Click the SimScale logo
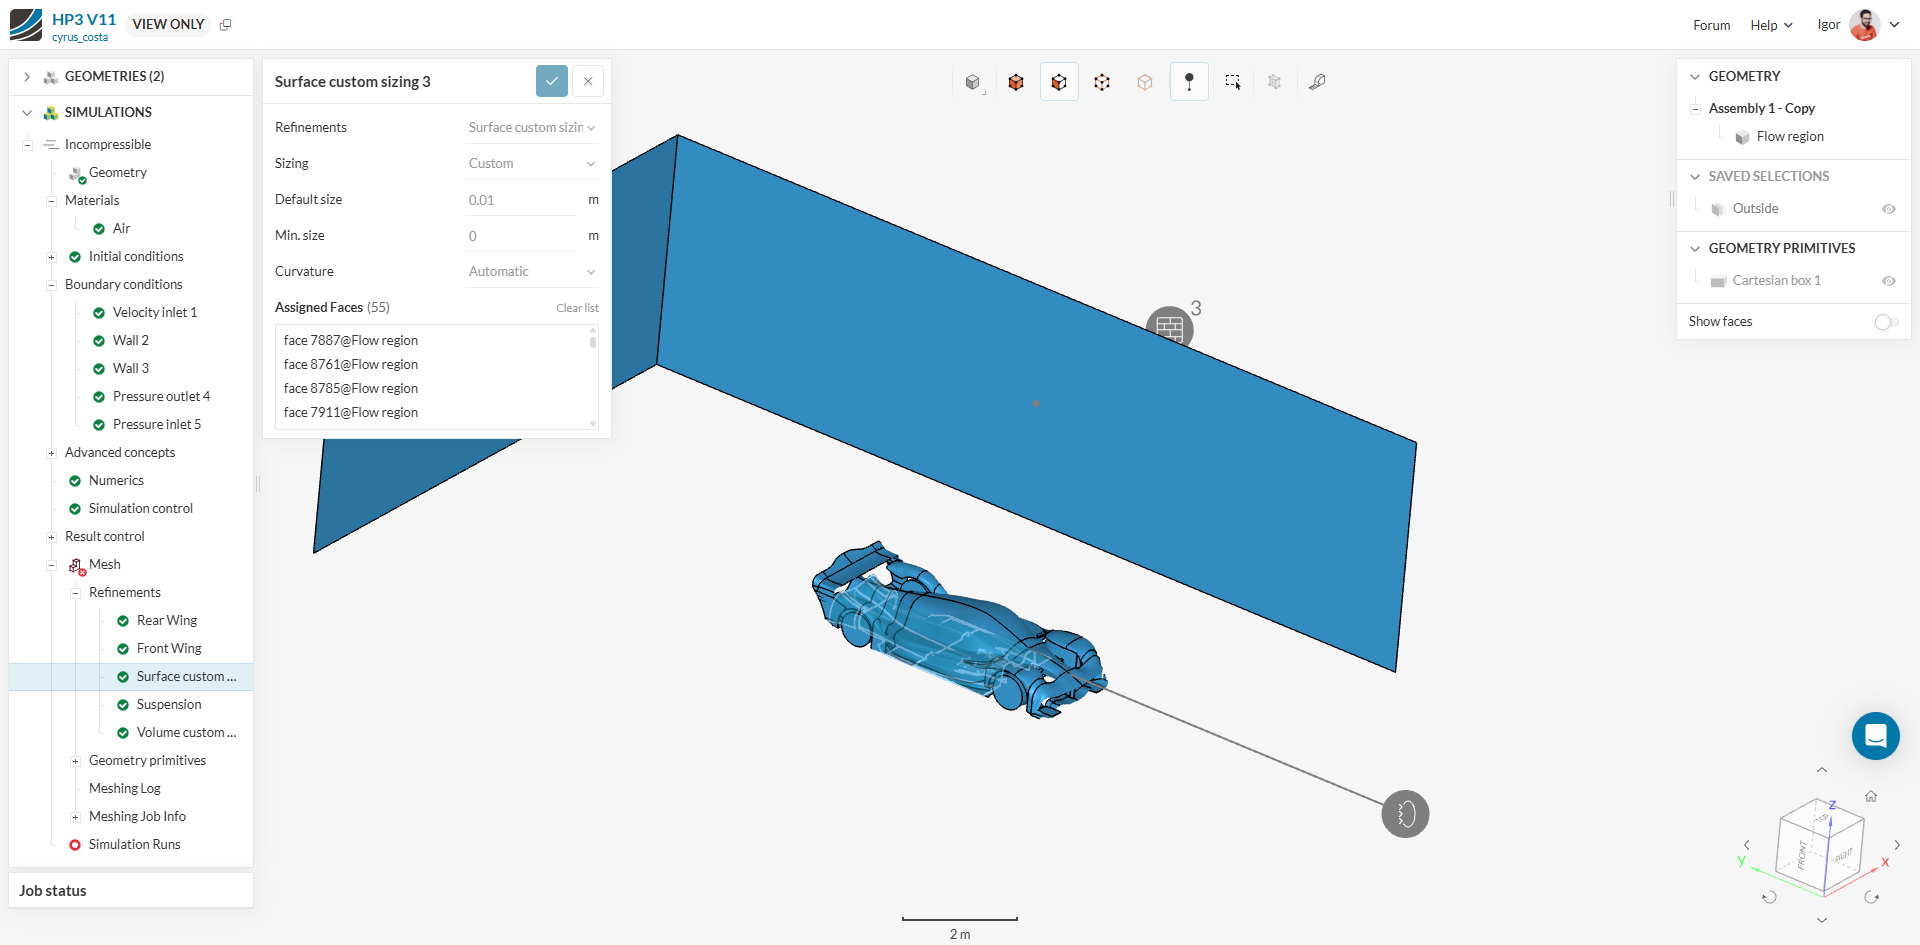The width and height of the screenshot is (1920, 945). [x=26, y=25]
